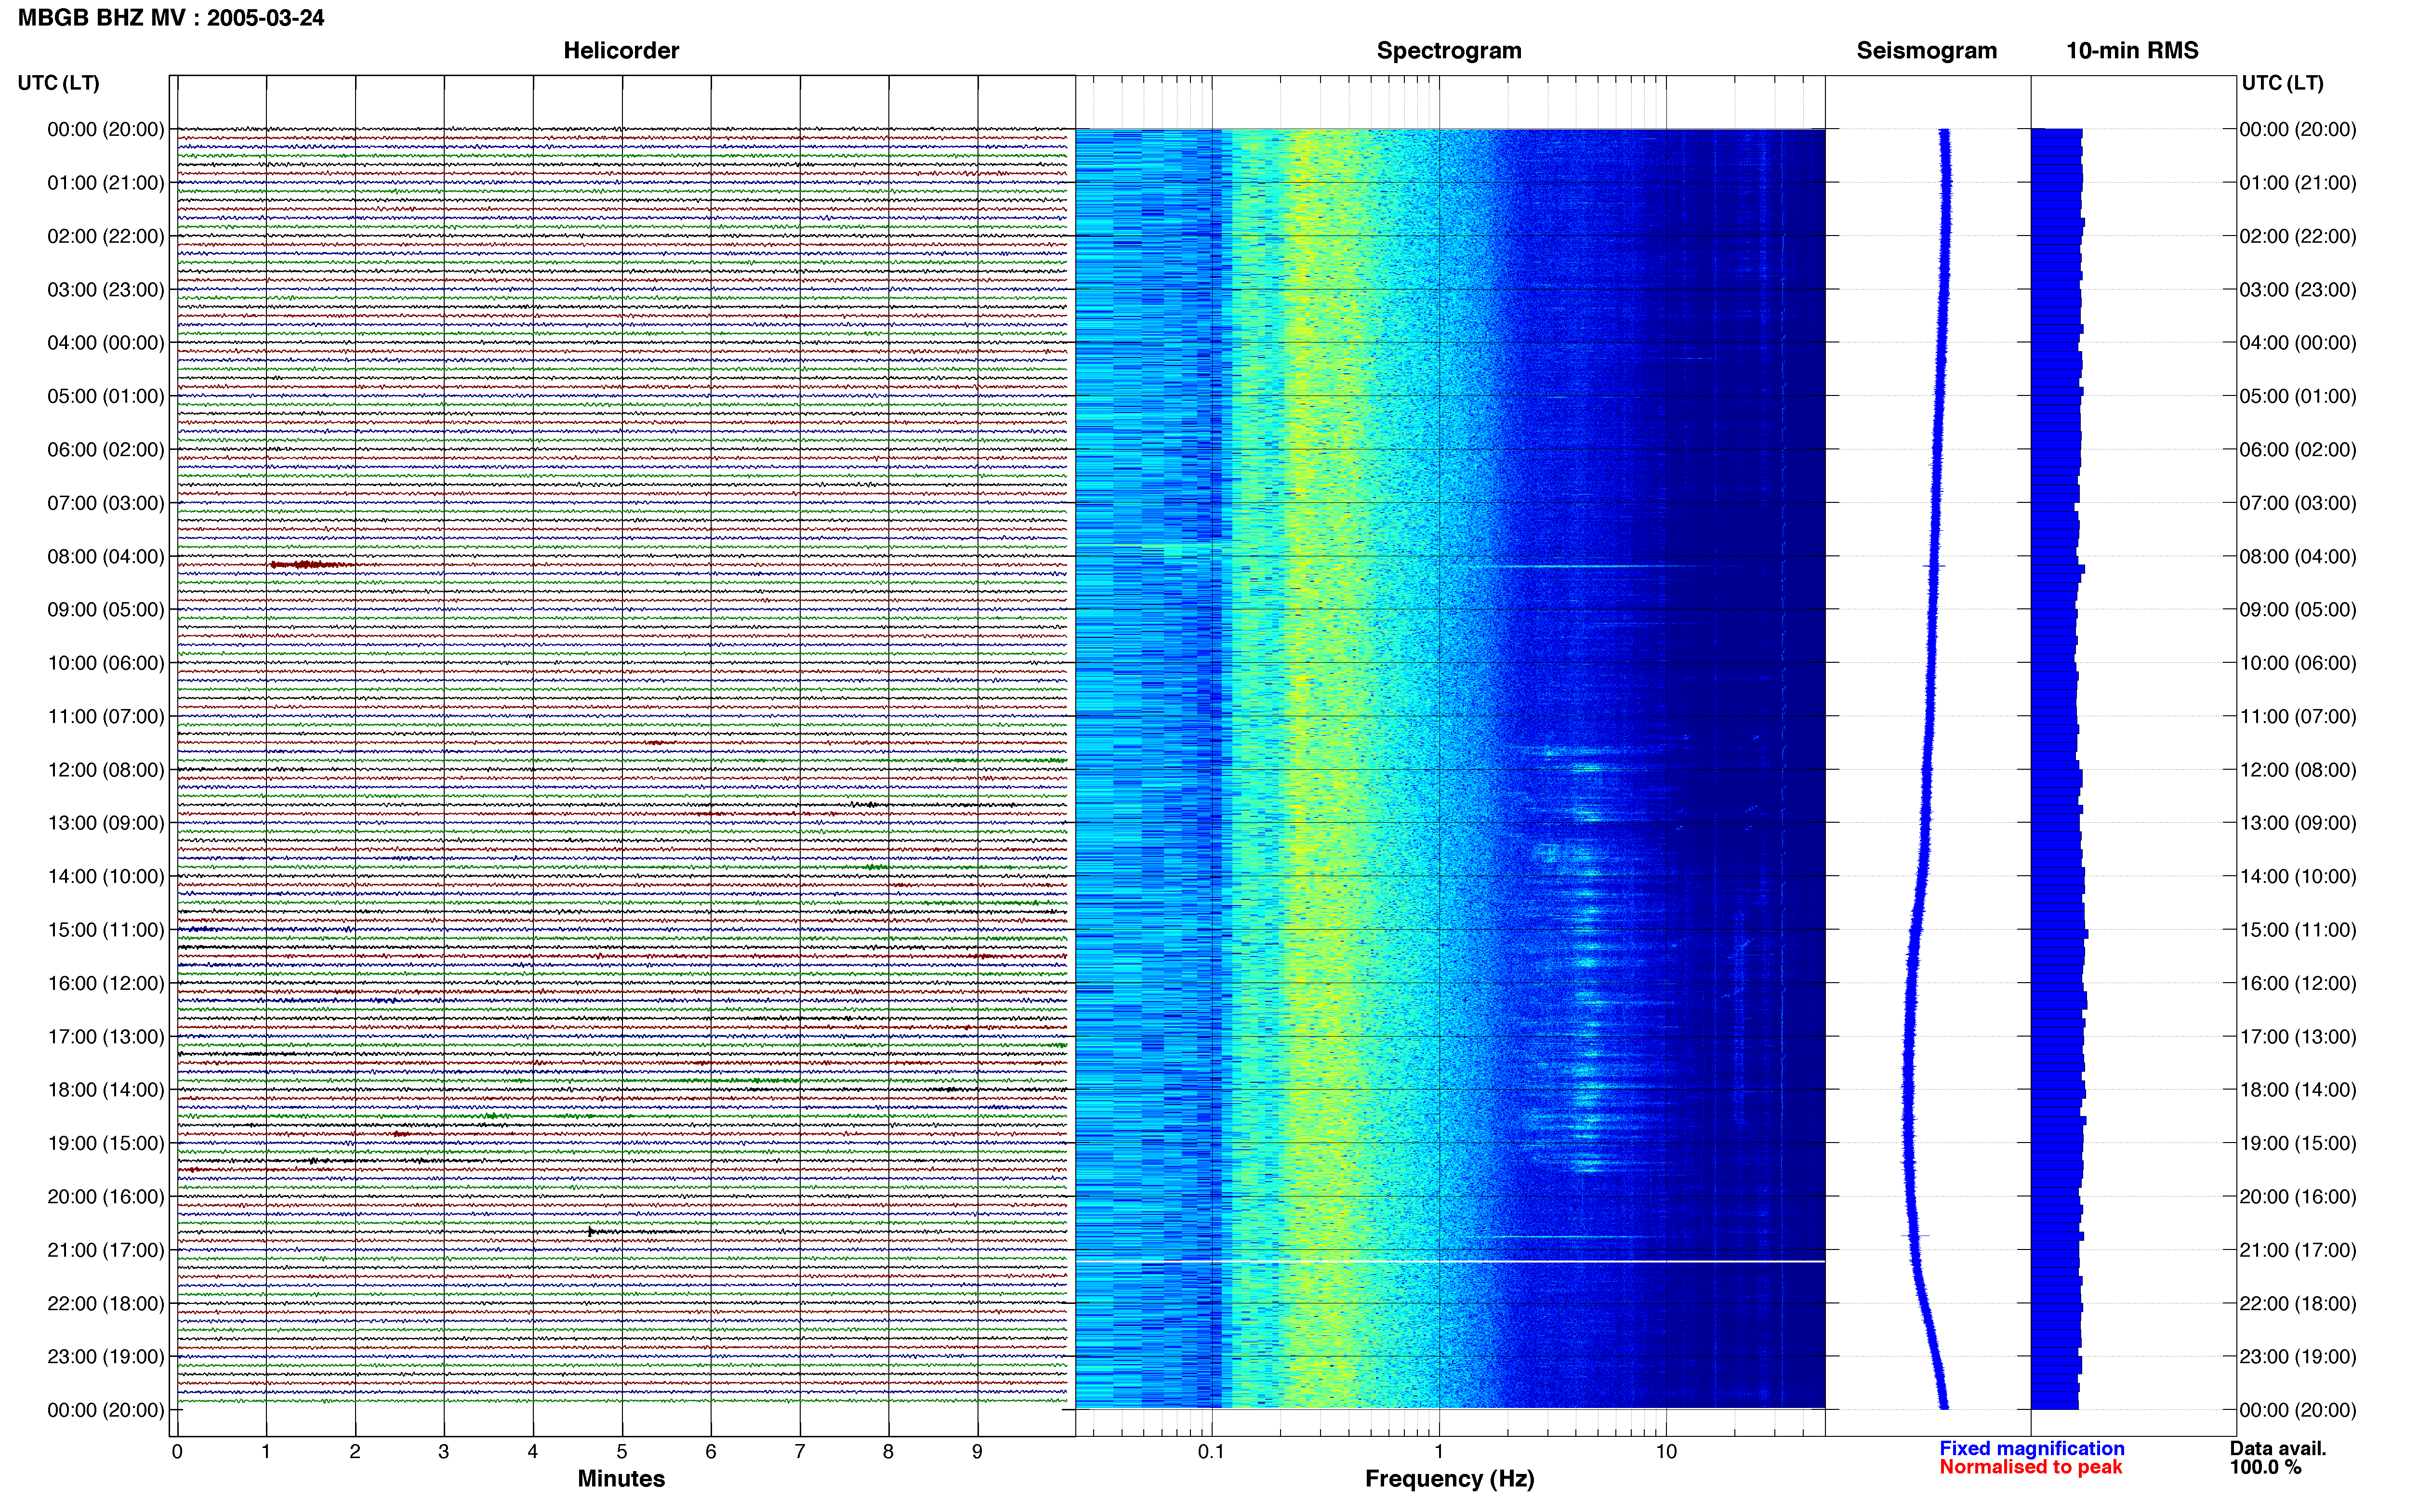
Task: Select the 19:00 (15:00) label beside the Helicorder
Action: tap(106, 1143)
